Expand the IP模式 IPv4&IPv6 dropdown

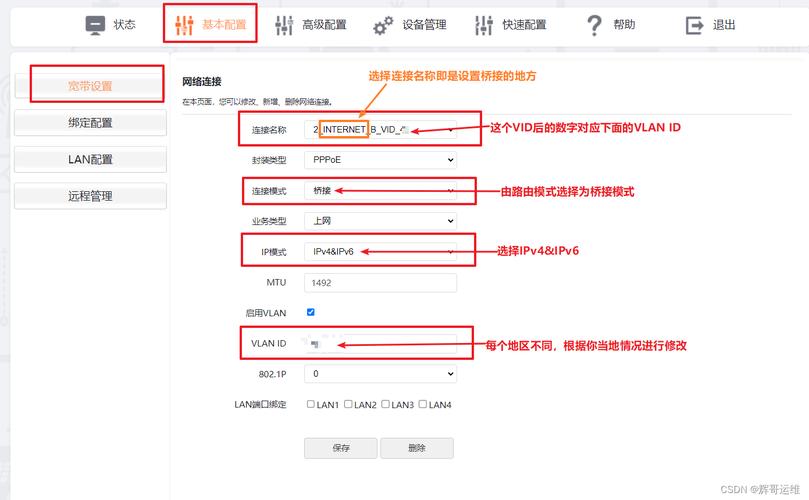coord(380,251)
